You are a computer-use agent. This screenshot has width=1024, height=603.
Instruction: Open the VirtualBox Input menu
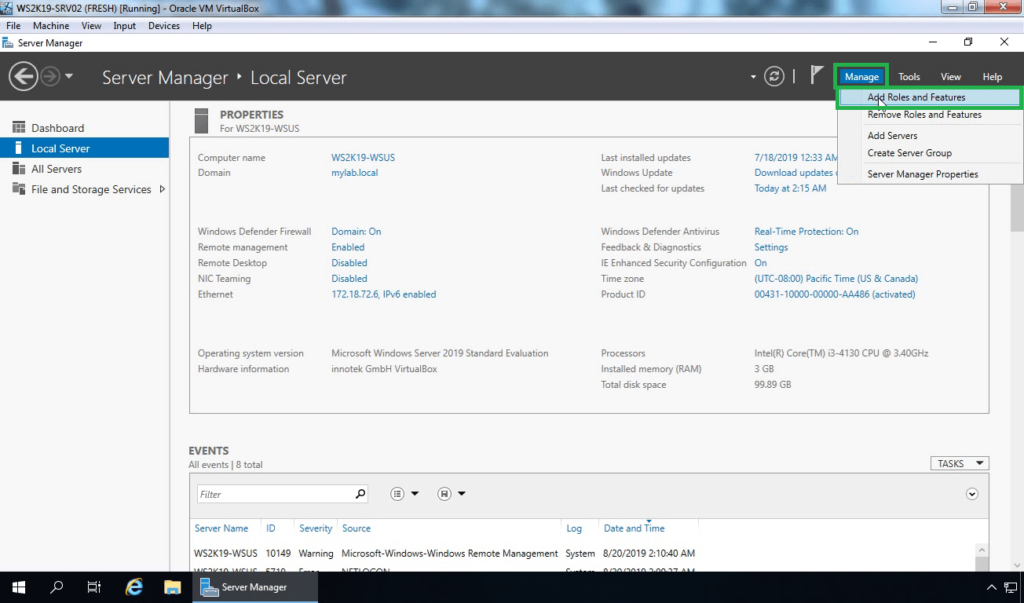click(x=124, y=26)
